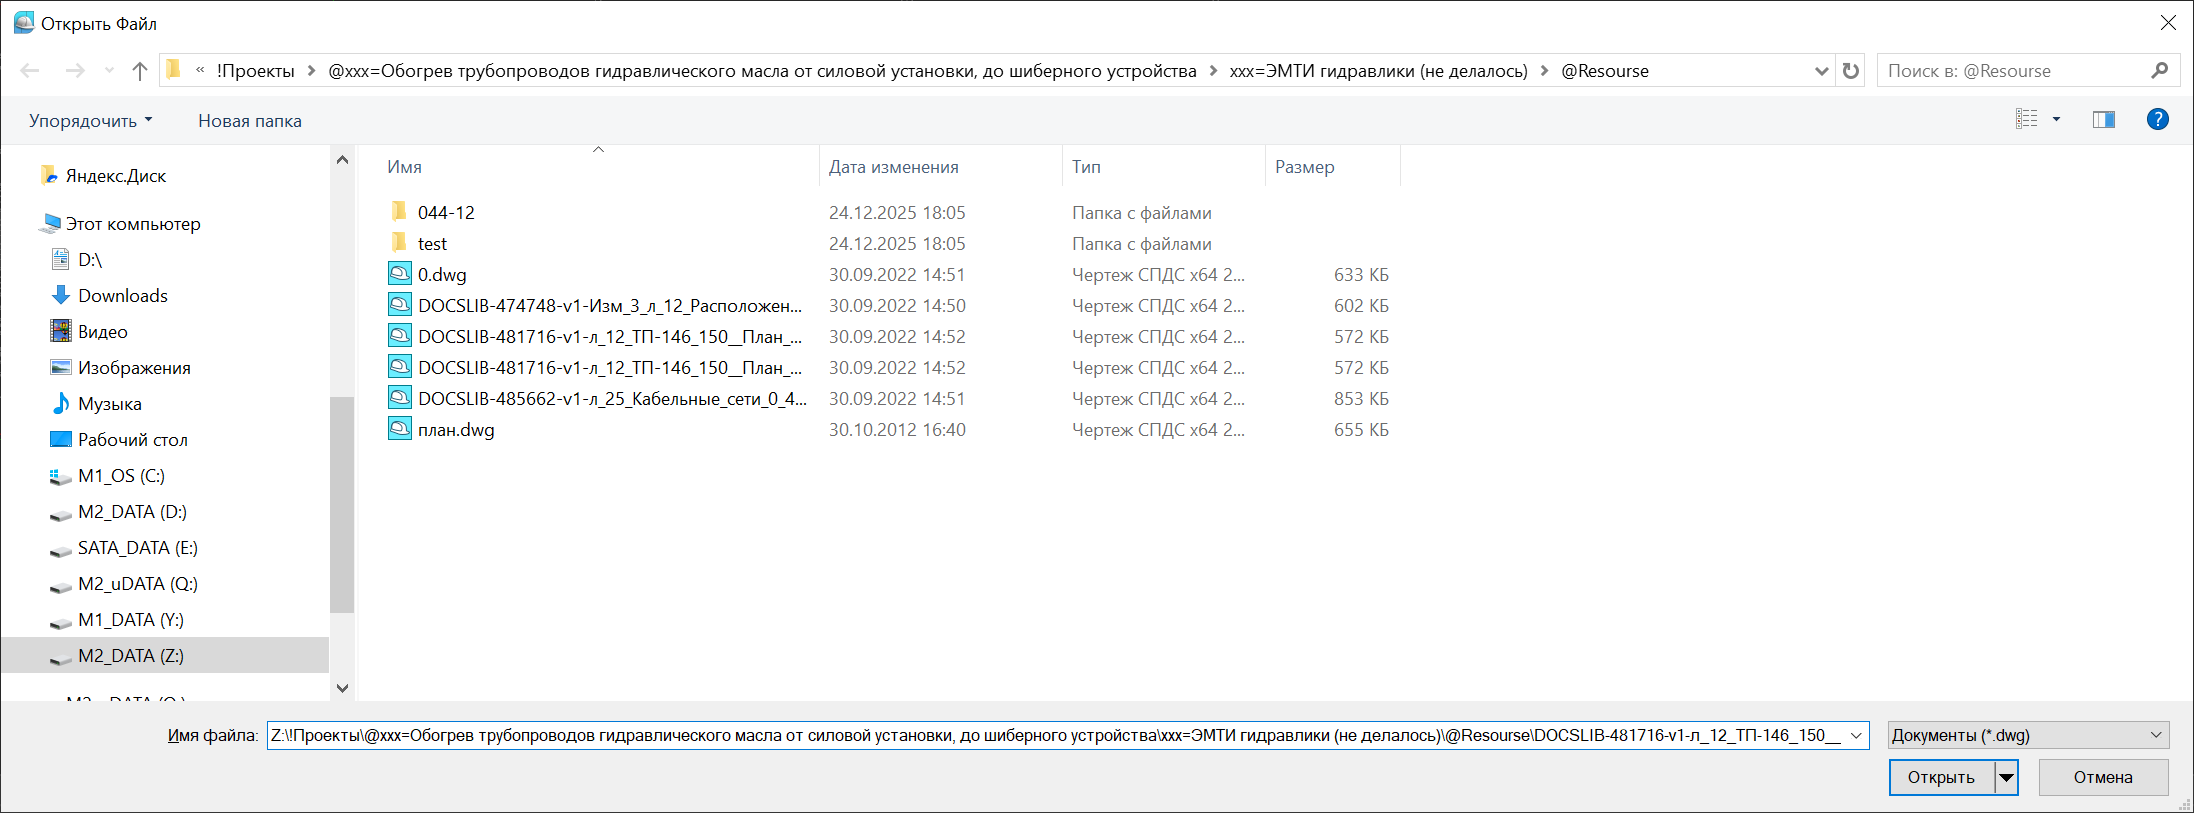Click the refresh folder icon
This screenshot has width=2194, height=813.
1851,71
